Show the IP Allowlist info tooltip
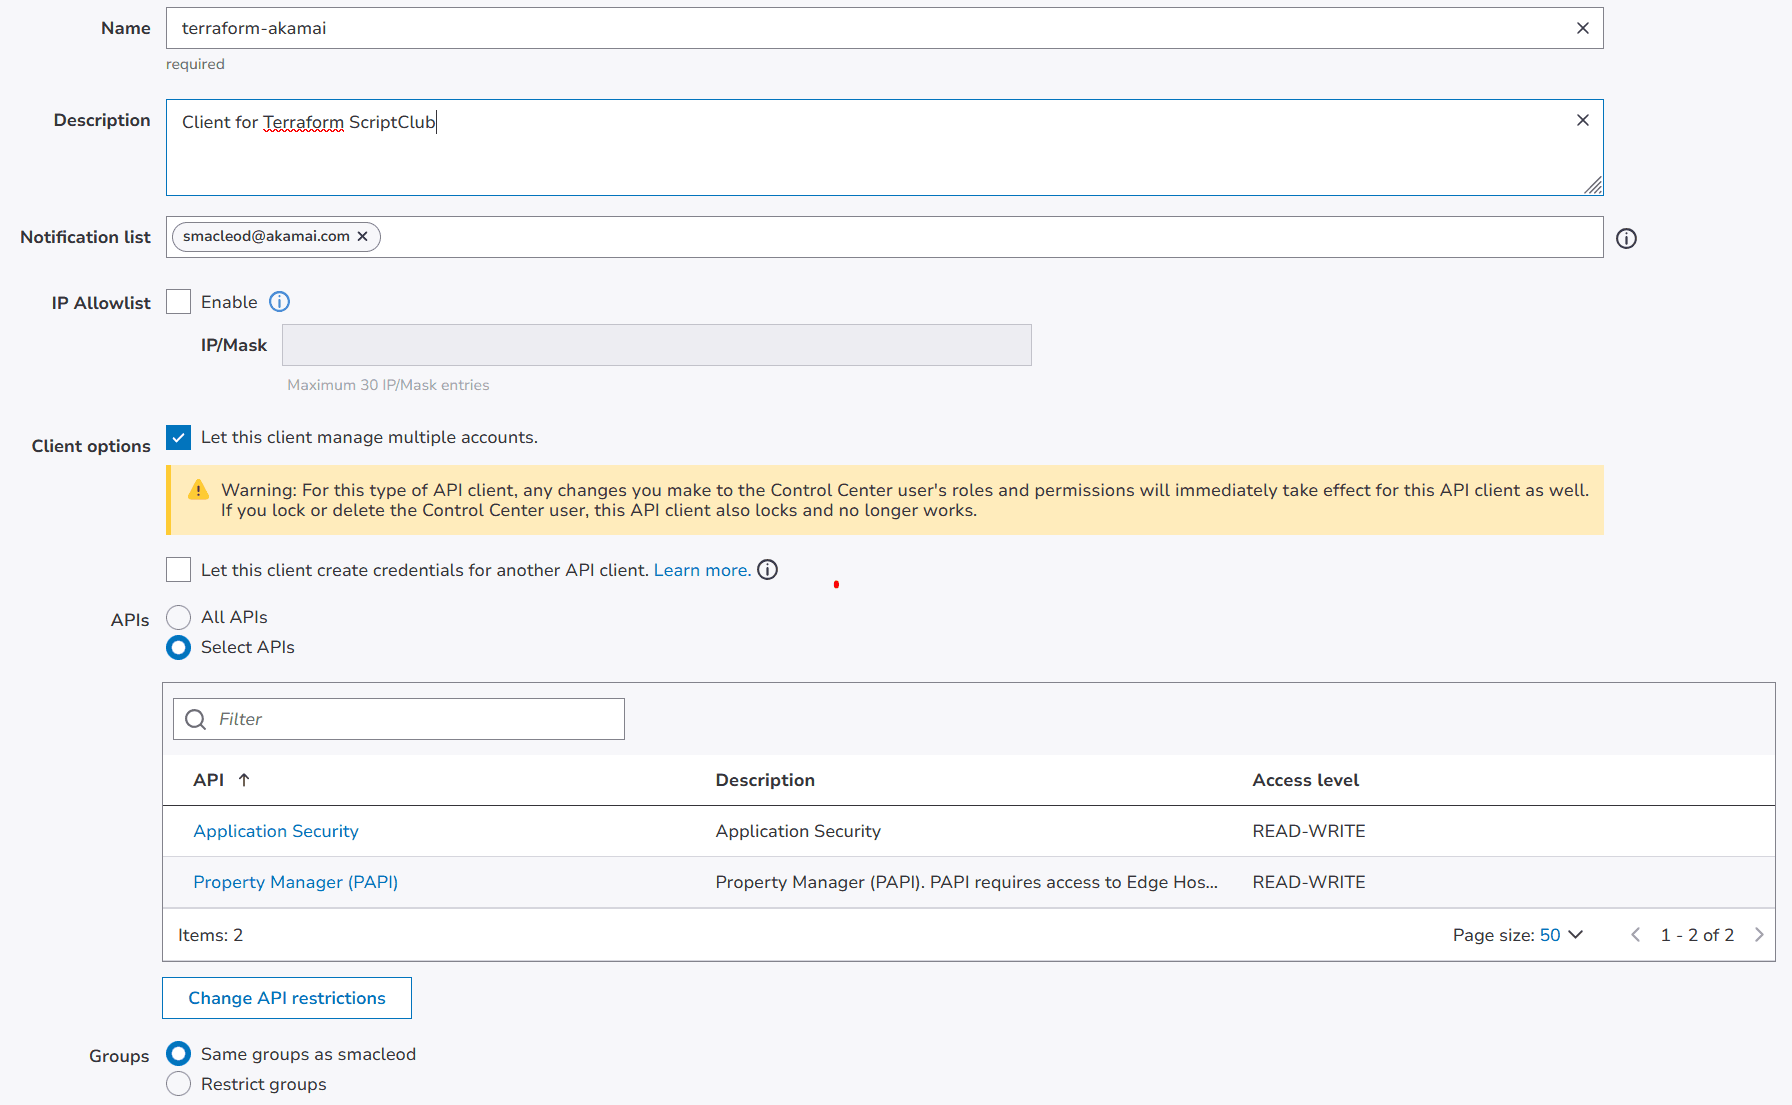Image resolution: width=1792 pixels, height=1105 pixels. 280,302
